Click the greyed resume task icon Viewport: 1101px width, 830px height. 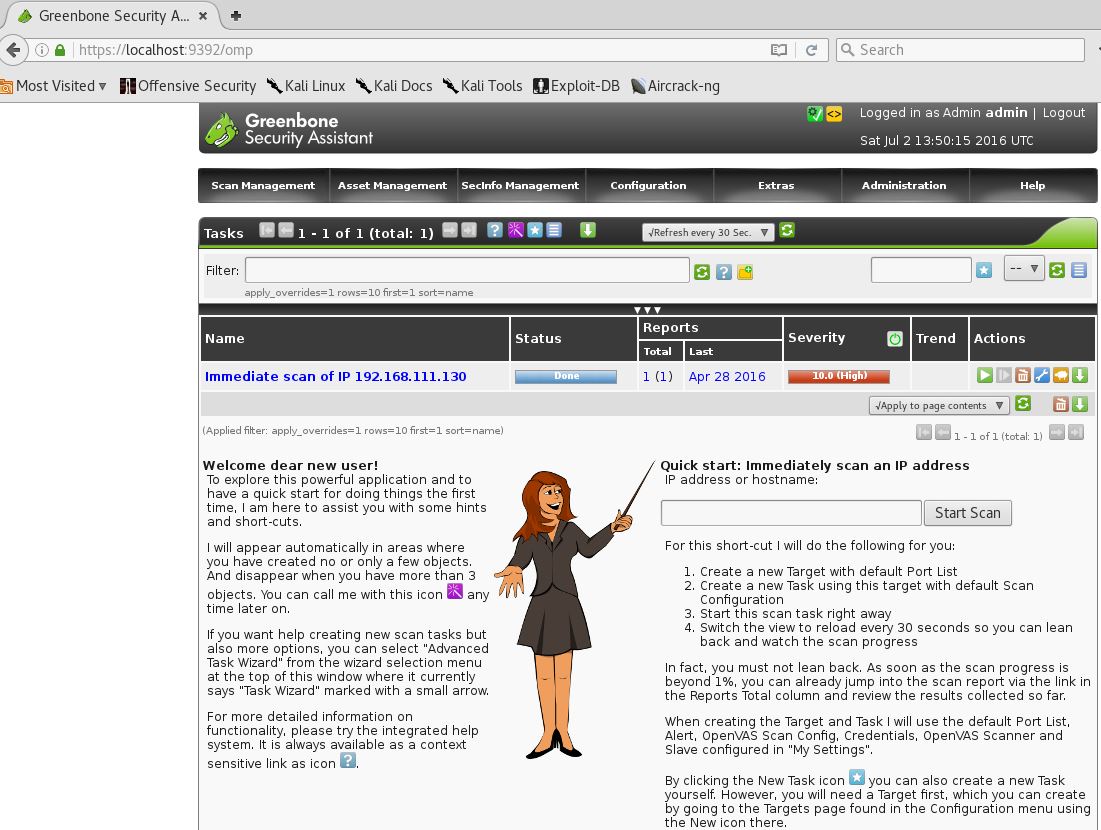1004,375
